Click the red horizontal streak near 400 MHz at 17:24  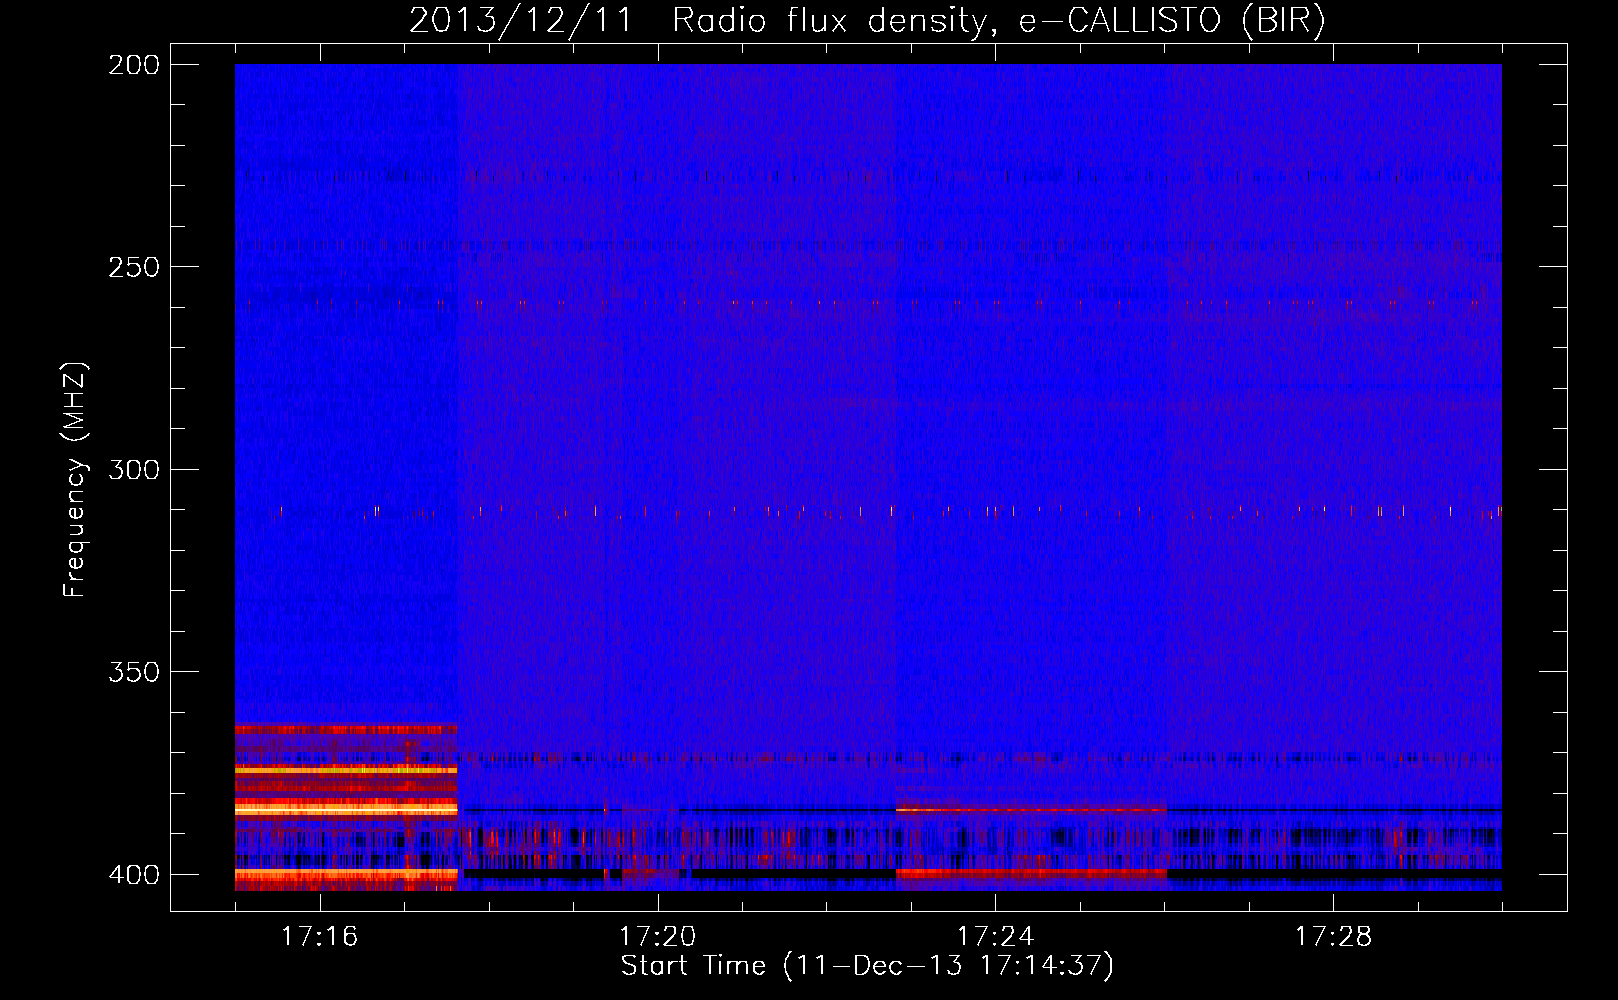1032,873
